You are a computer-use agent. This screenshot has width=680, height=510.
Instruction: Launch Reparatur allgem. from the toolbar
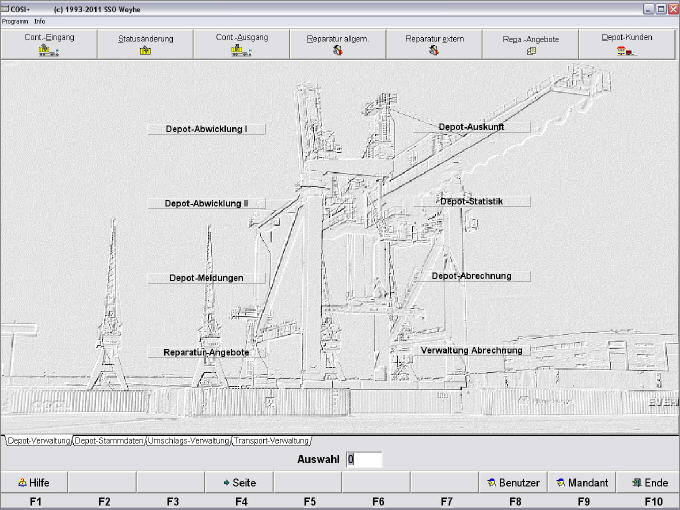(337, 44)
